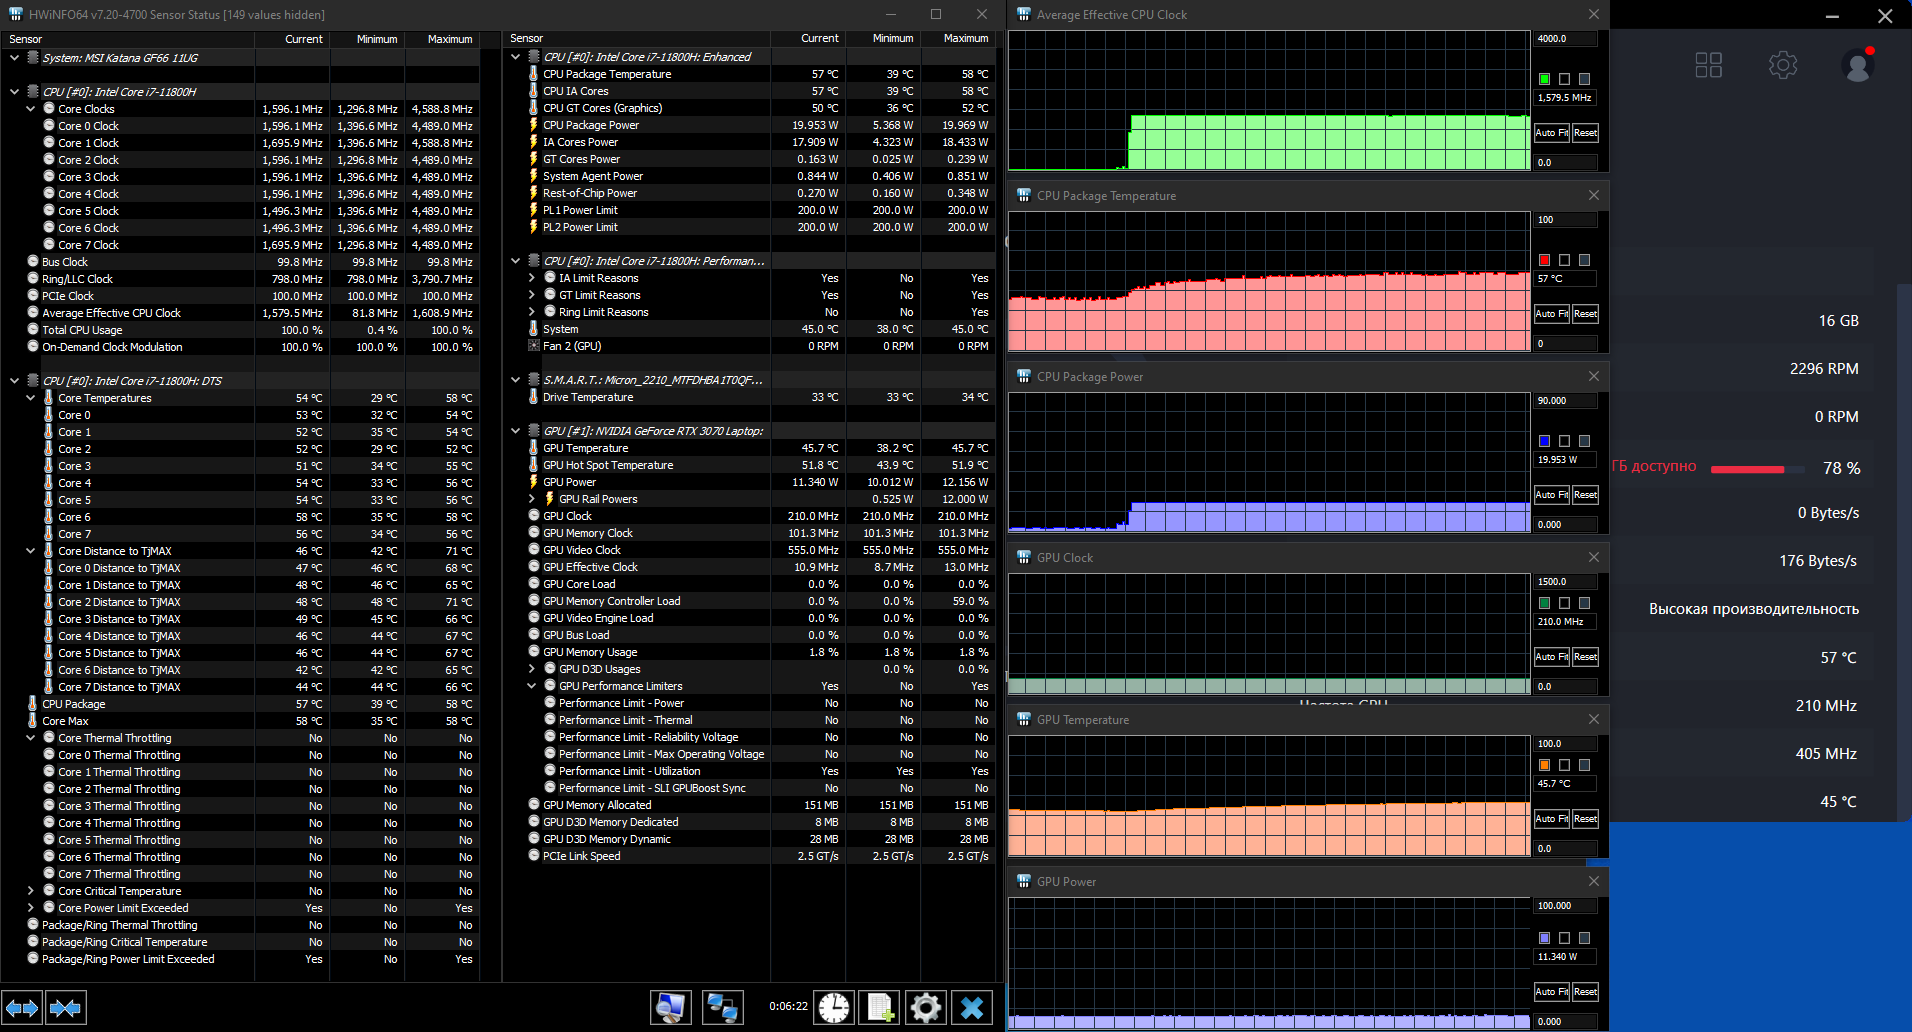Expand the Core Critical Temperature group
The height and width of the screenshot is (1032, 1912).
31,891
